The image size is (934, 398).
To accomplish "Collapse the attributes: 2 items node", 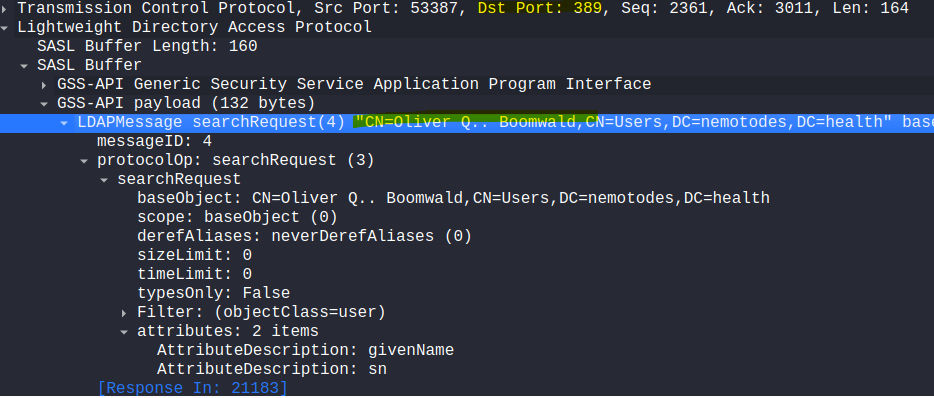I will pos(124,332).
